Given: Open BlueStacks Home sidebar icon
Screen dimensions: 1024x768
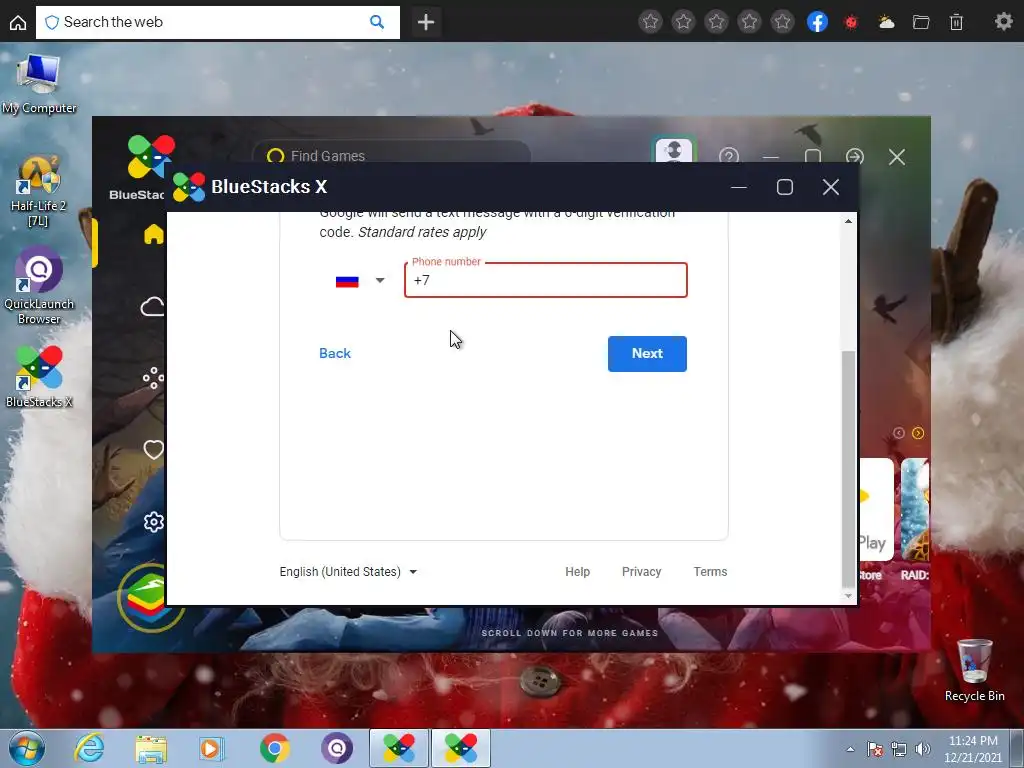Looking at the screenshot, I should pos(153,234).
